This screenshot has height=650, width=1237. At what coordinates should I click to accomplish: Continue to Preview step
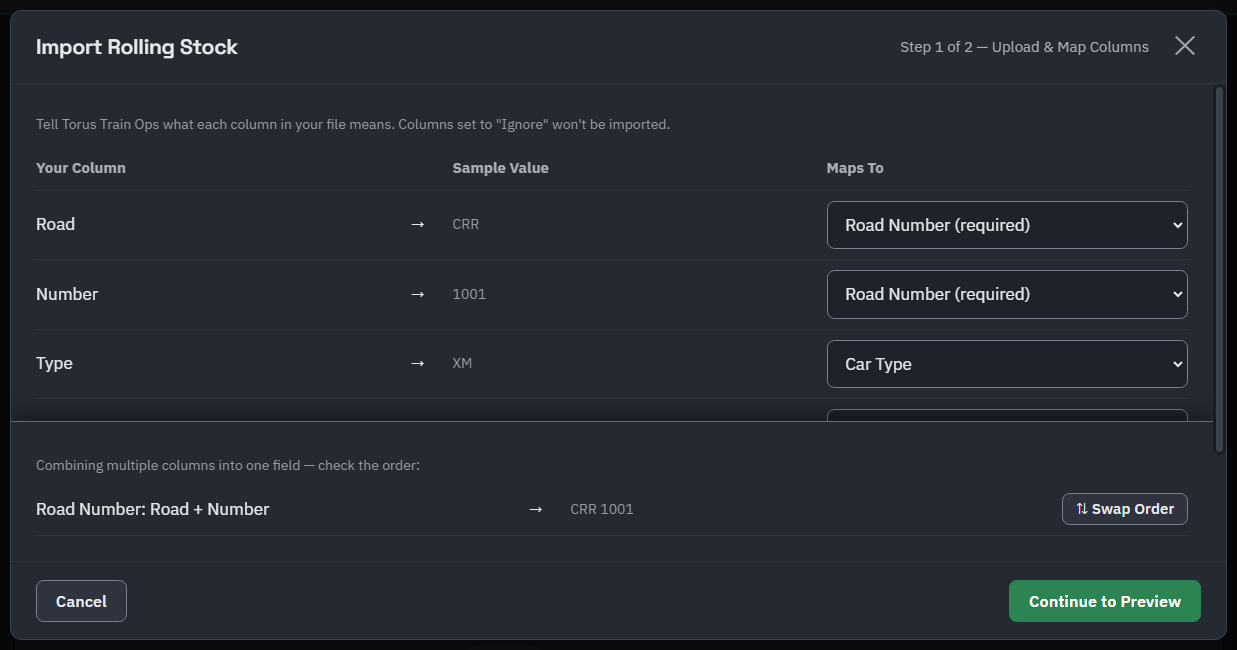[1104, 601]
